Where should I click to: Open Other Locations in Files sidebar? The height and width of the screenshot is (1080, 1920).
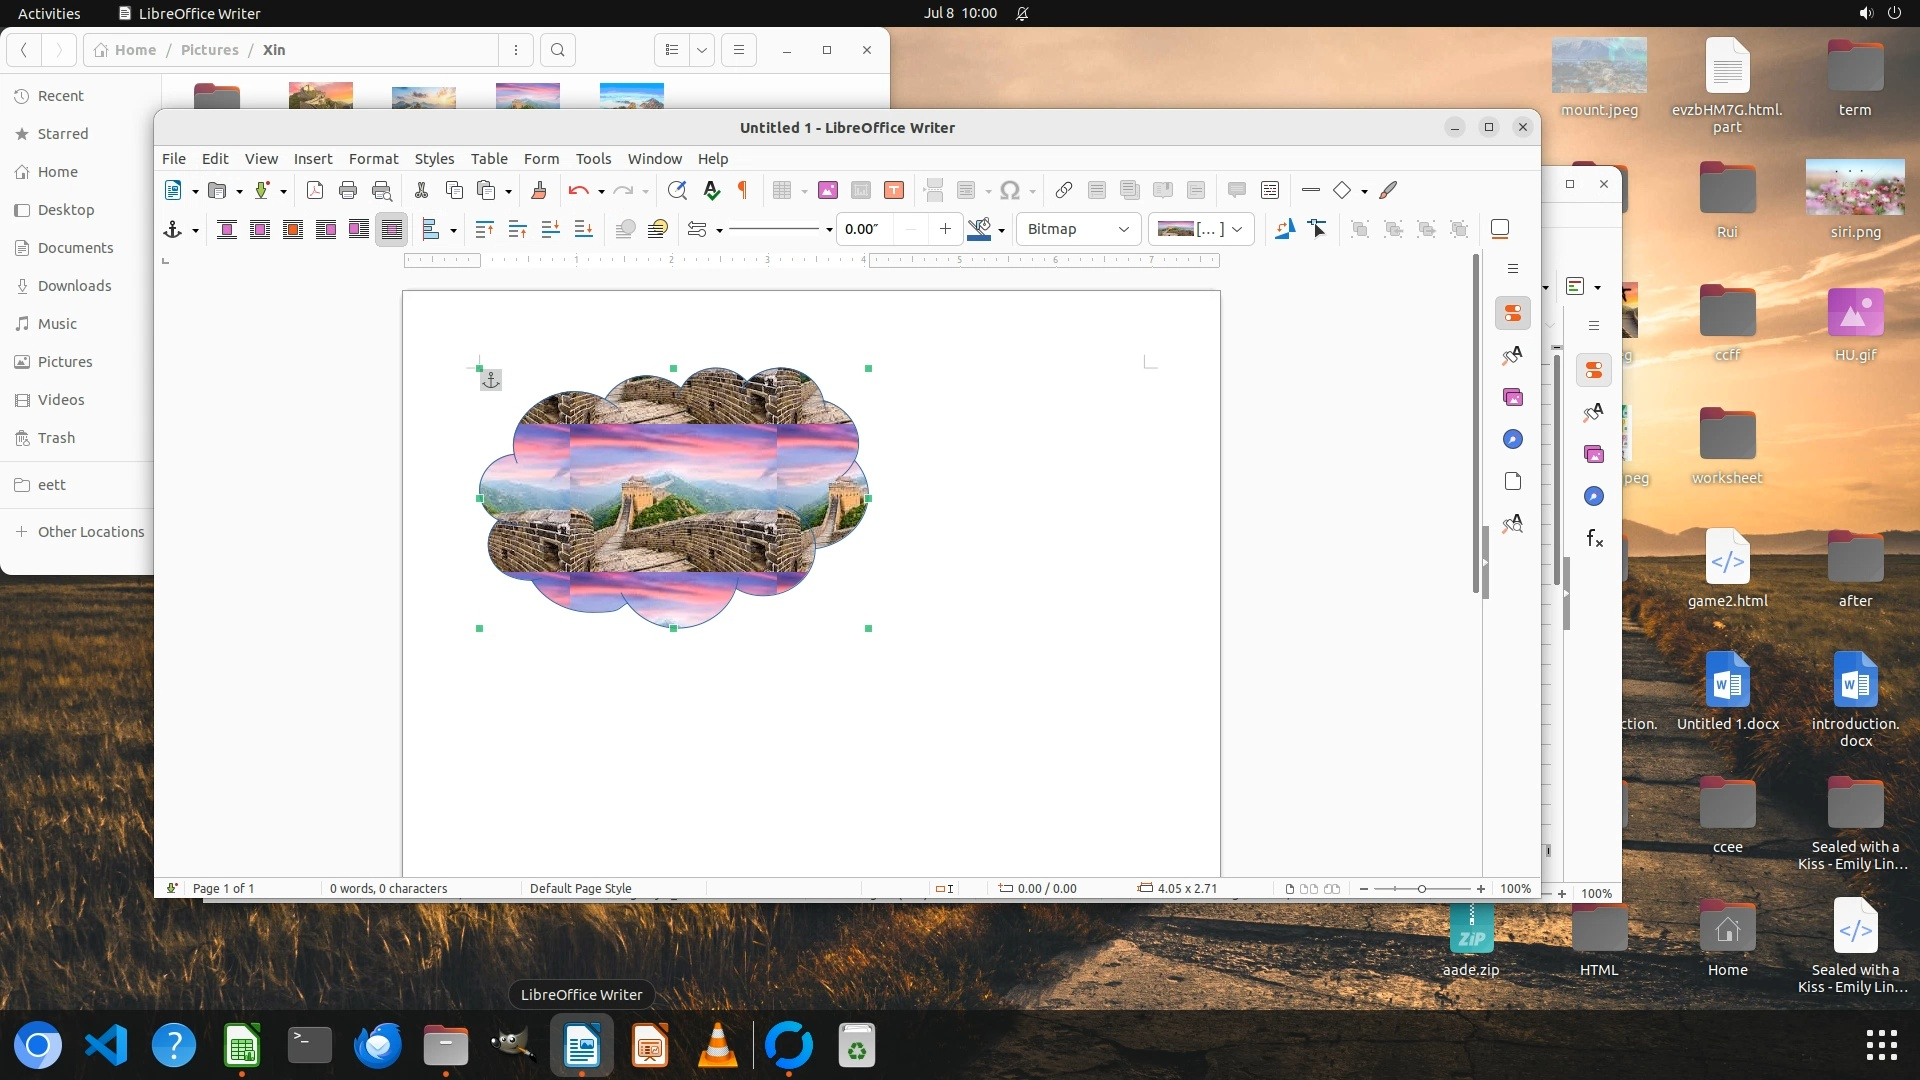pos(90,532)
